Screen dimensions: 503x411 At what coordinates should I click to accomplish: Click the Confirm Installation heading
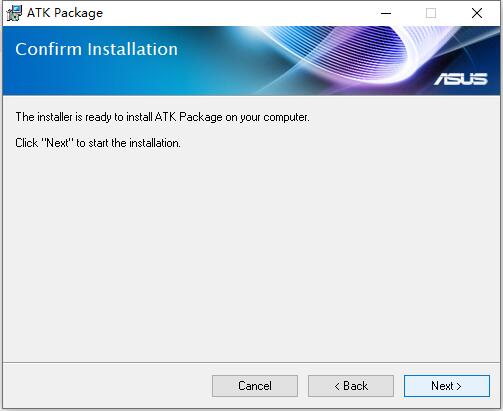pyautogui.click(x=96, y=49)
